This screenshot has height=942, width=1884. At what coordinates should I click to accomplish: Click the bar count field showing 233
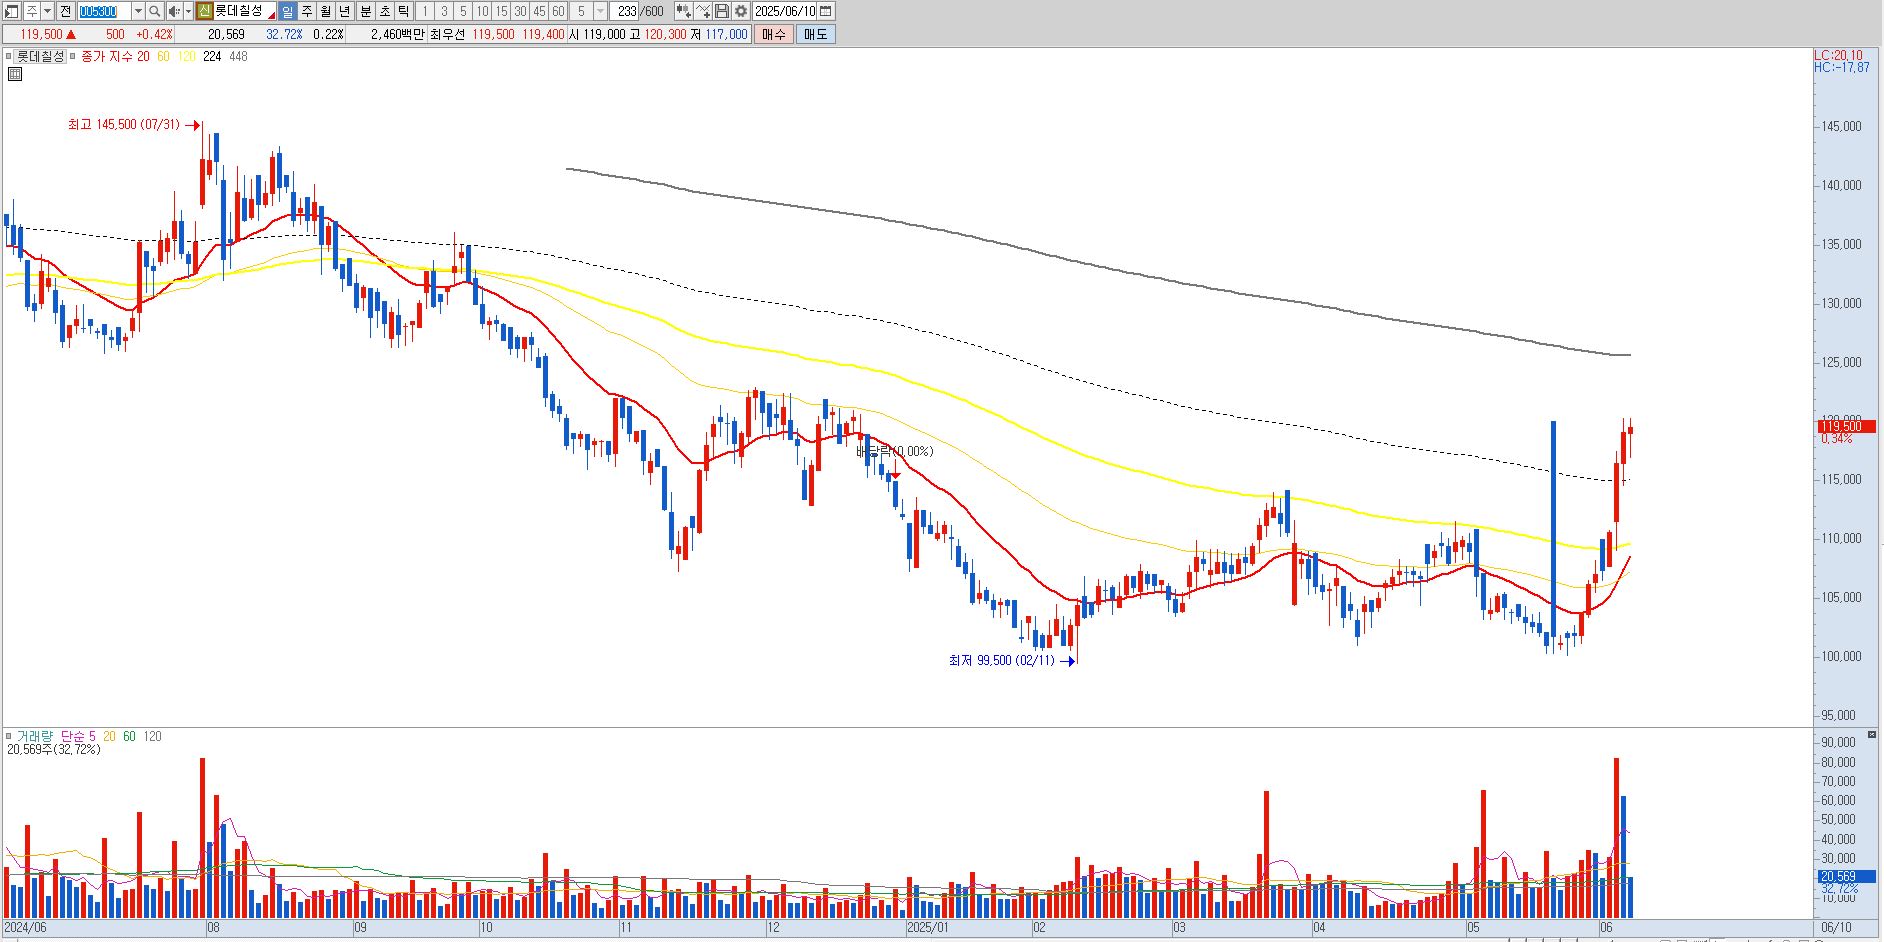pyautogui.click(x=626, y=11)
